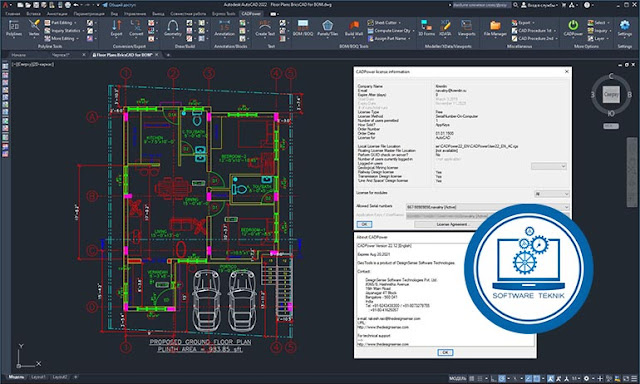Screen dimensions: 640x384
Task: Click the Save icon in quick access toolbar
Action: pos(36,5)
